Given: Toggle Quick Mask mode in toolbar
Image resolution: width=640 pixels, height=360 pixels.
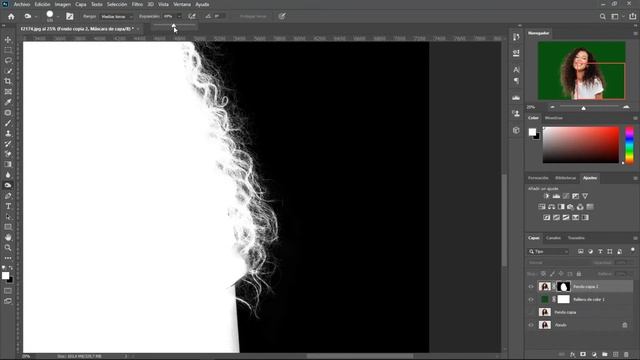Looking at the screenshot, I should (8, 291).
